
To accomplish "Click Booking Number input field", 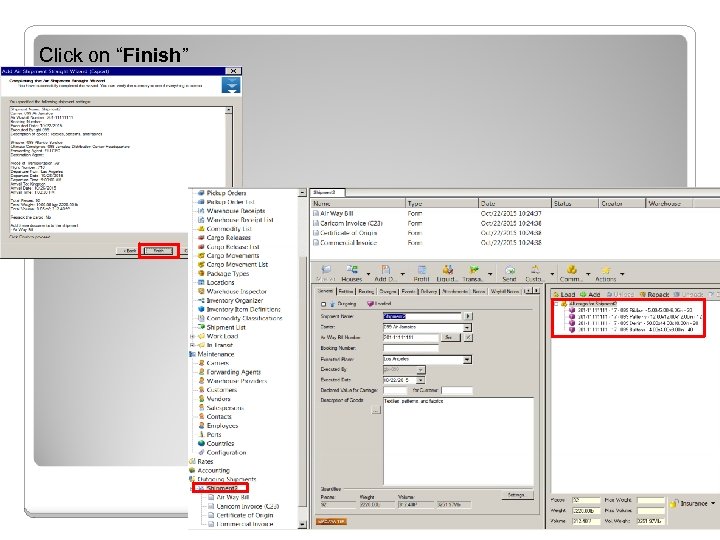I will tap(411, 348).
